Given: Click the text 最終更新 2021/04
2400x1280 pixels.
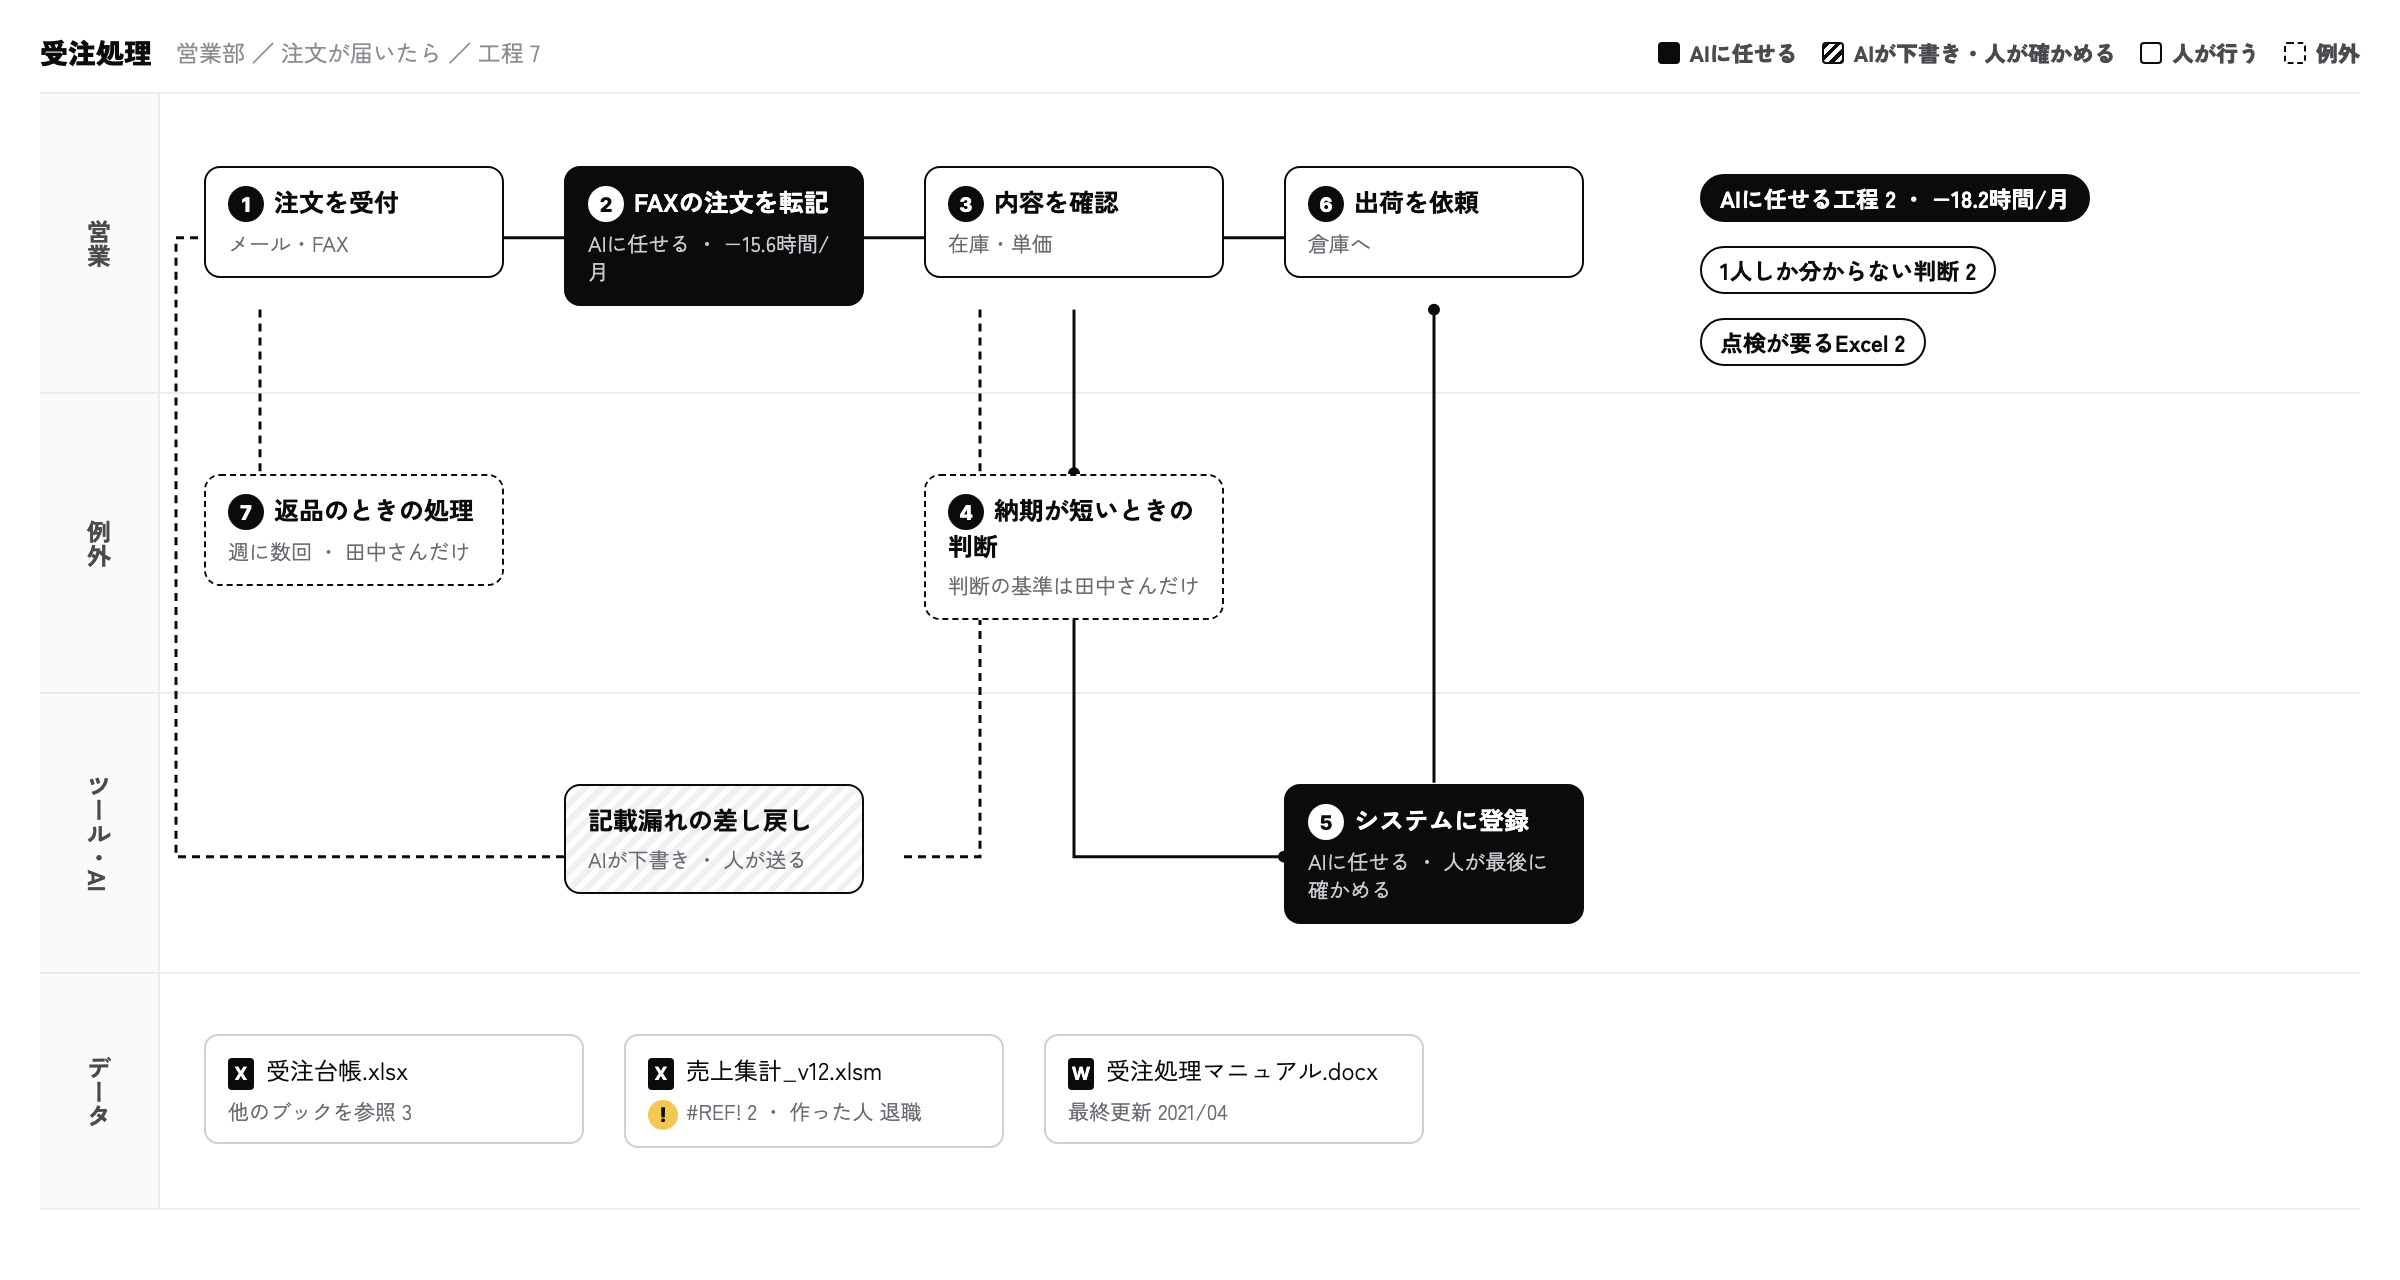Looking at the screenshot, I should 1148,1113.
